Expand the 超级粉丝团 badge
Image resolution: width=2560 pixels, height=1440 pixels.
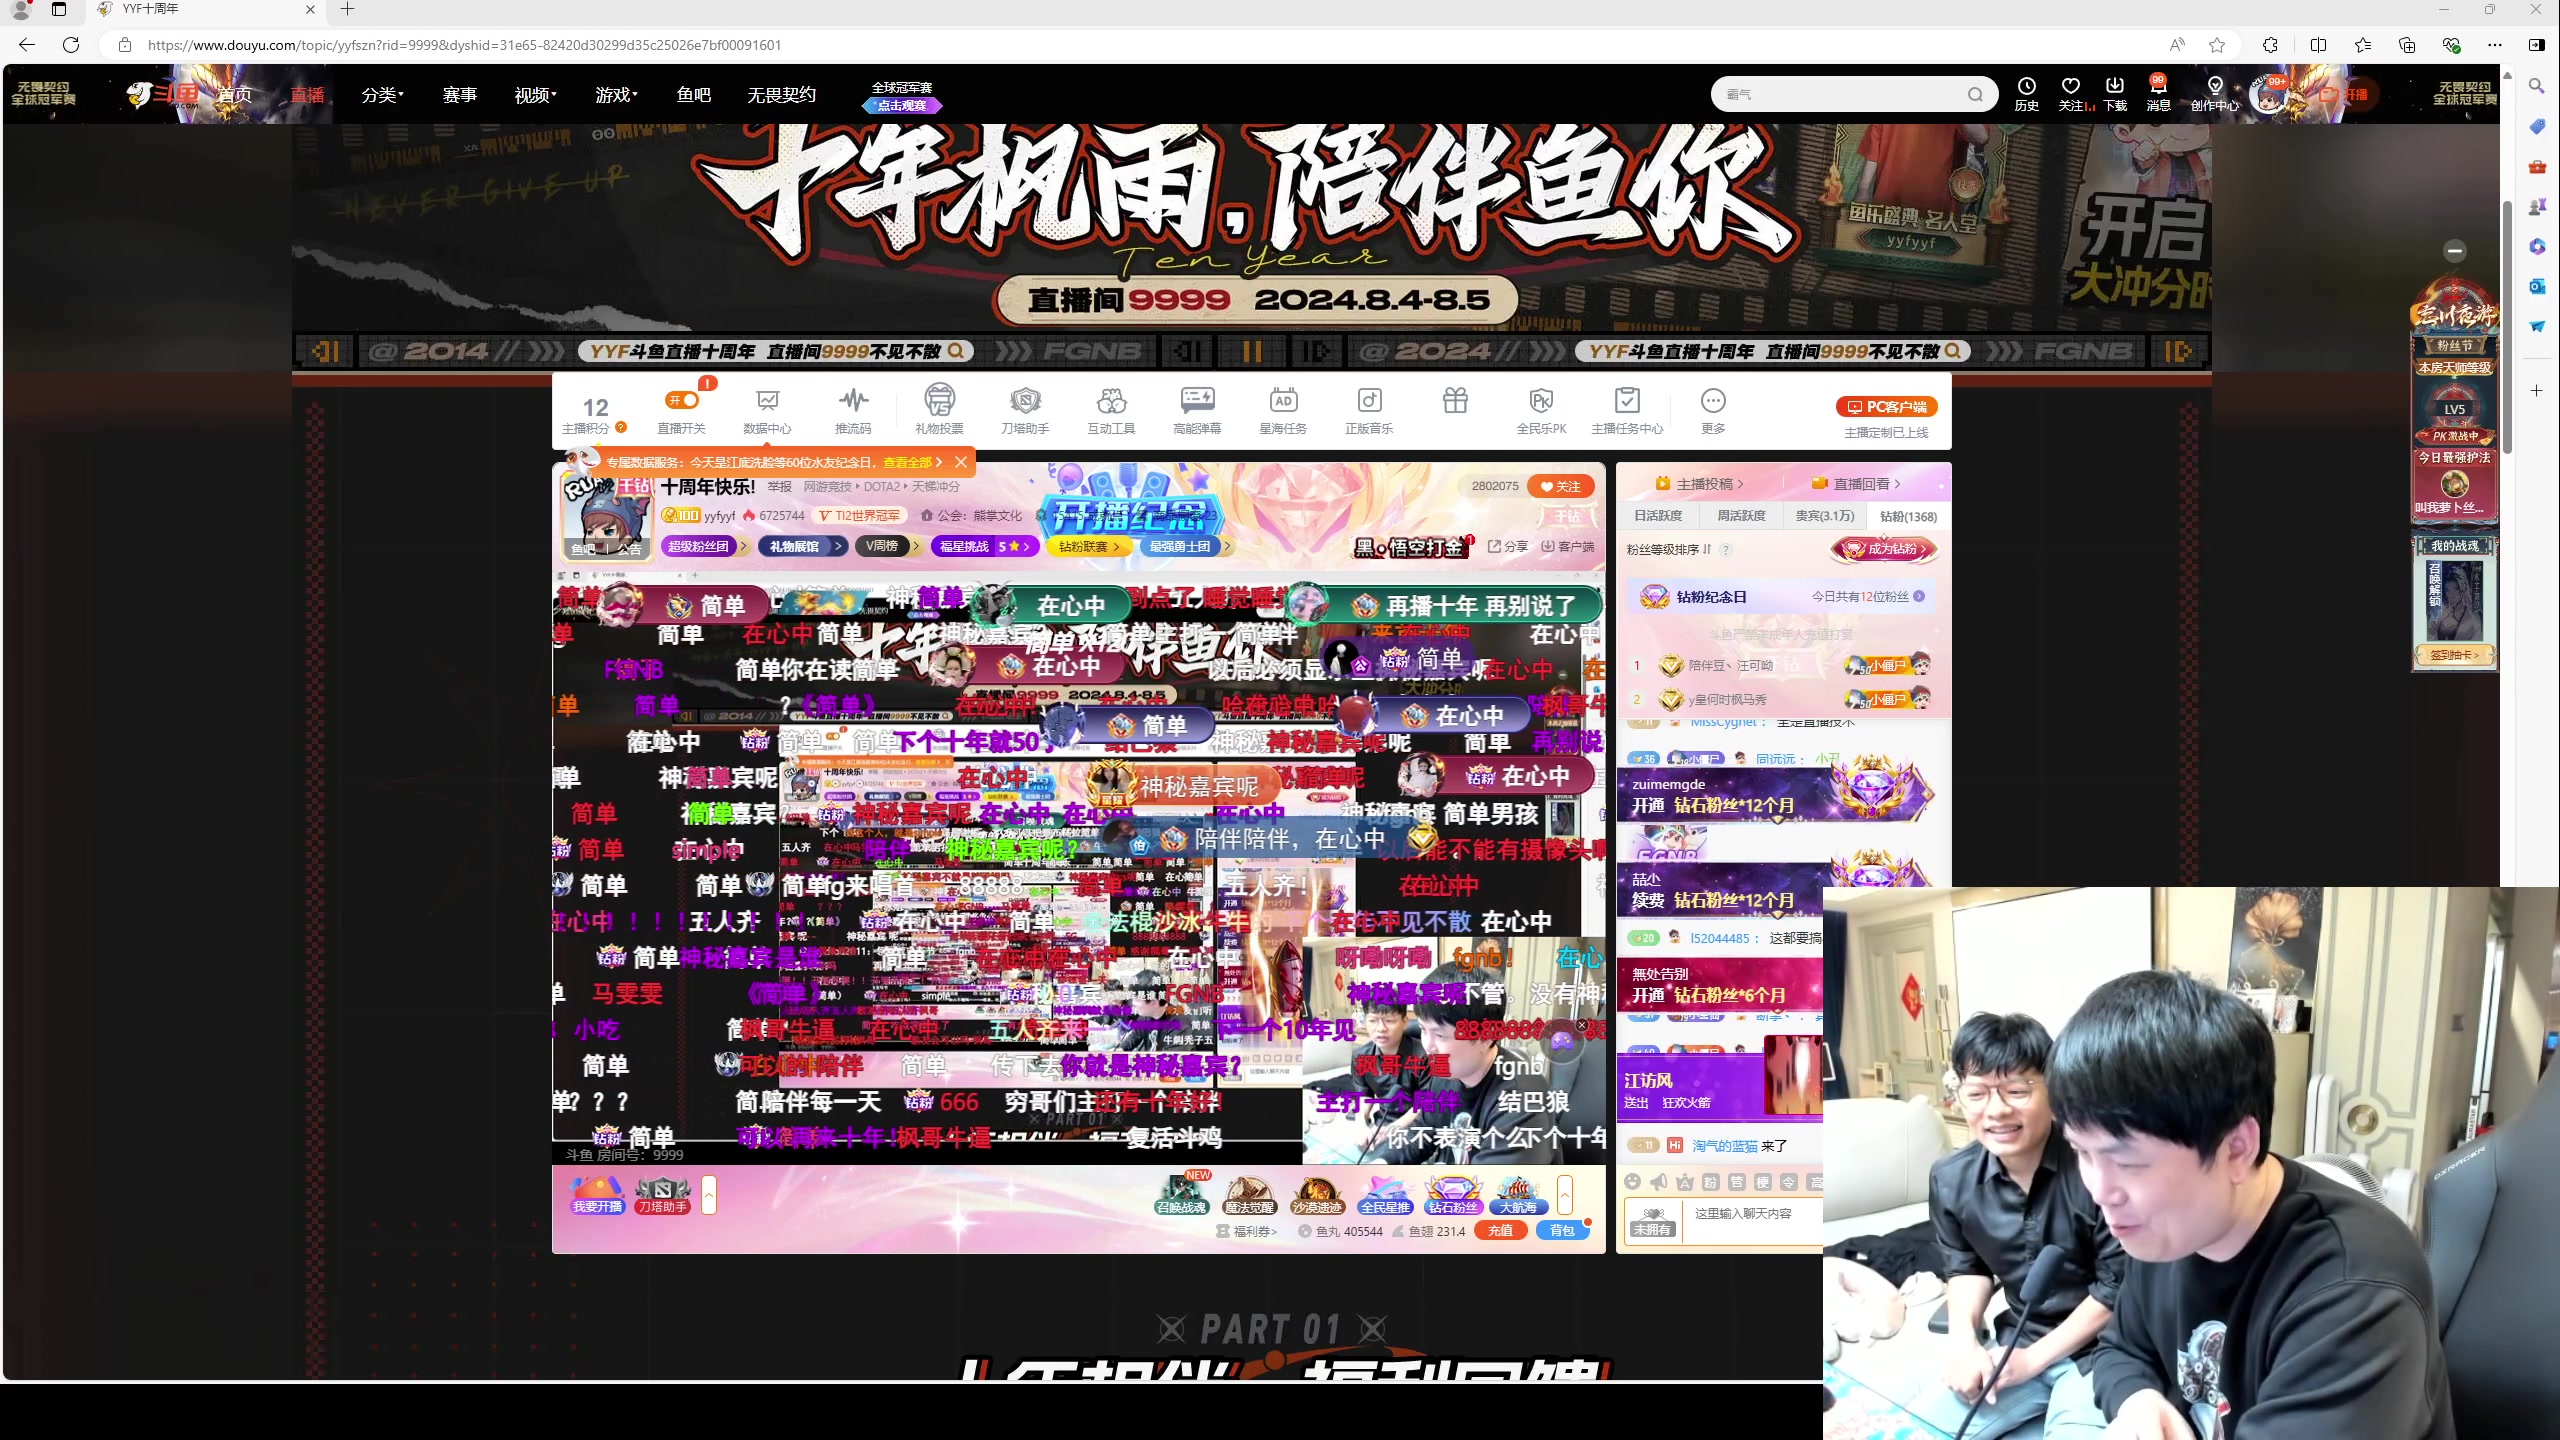(705, 546)
